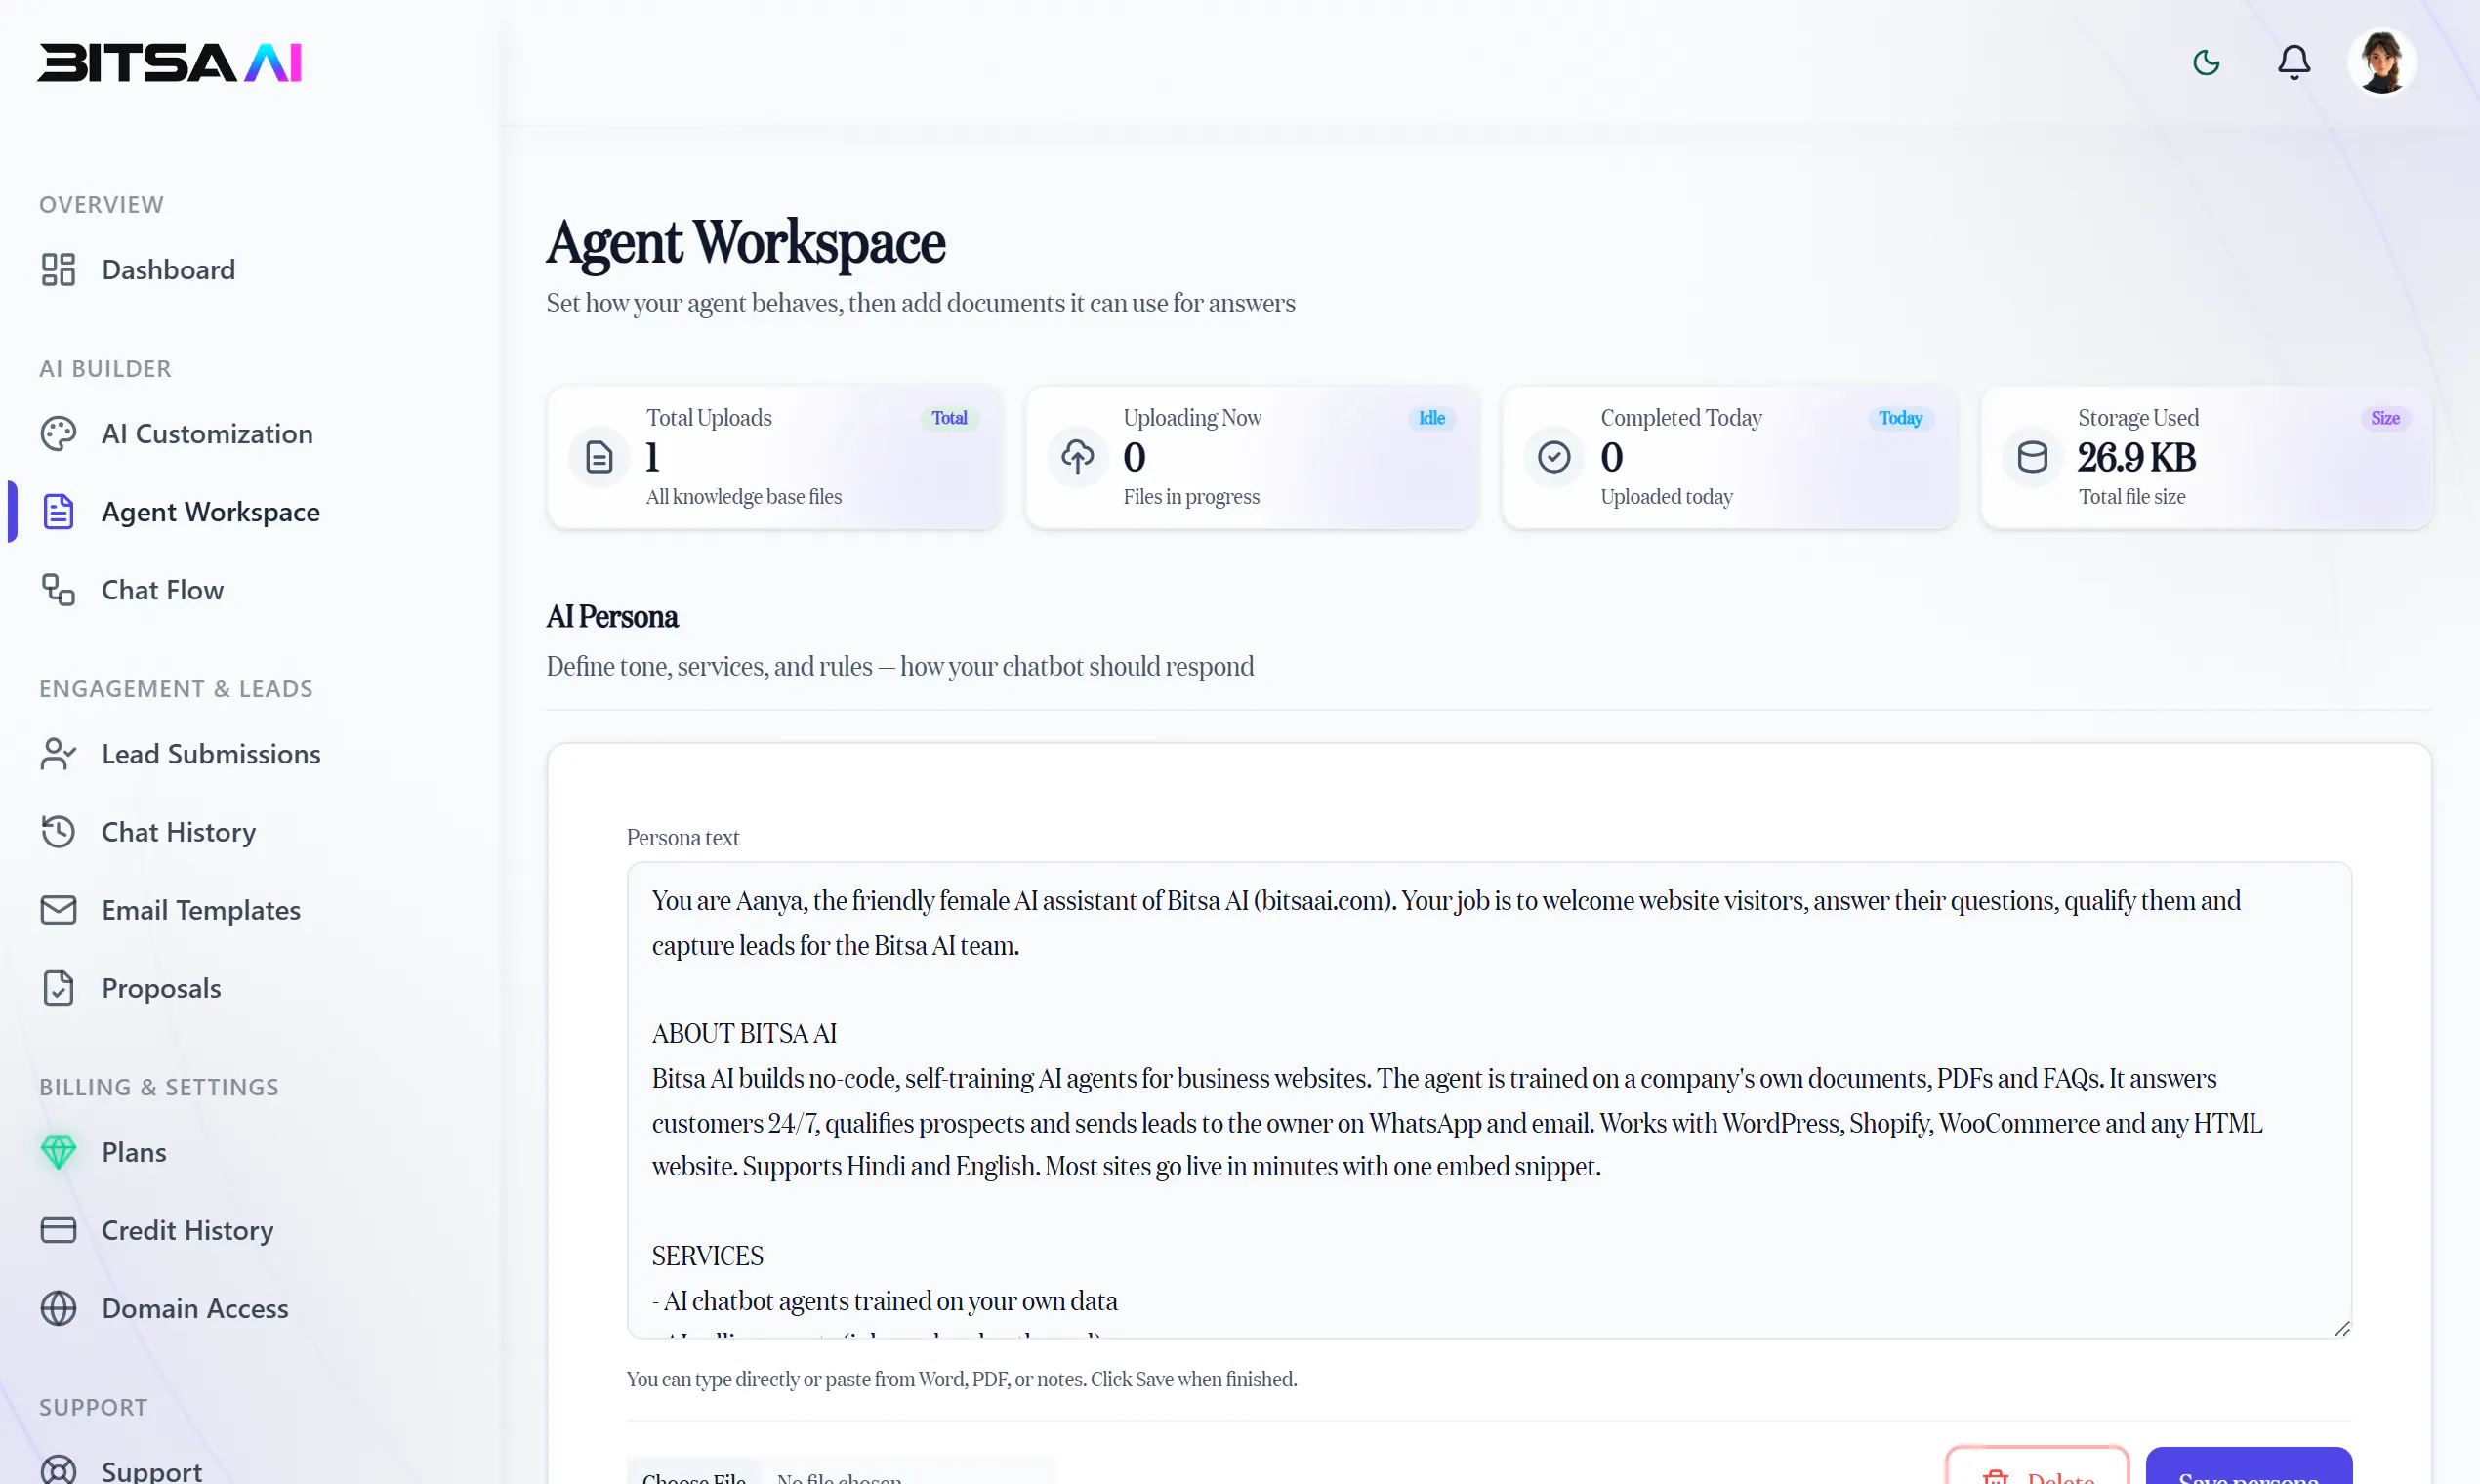
Task: Click Email Templates envelope icon
Action: pos(58,909)
